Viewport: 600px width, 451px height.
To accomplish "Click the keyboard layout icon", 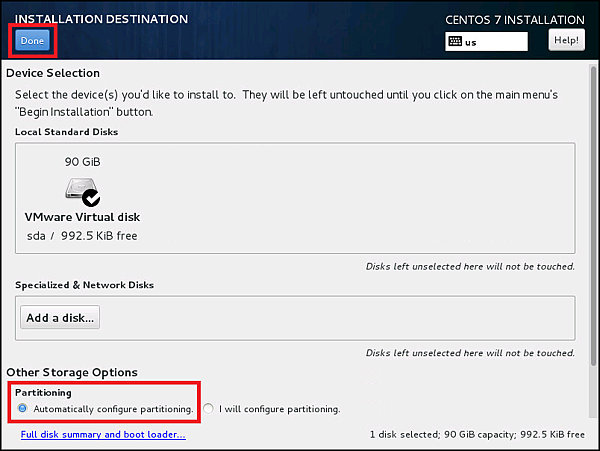I will 455,41.
